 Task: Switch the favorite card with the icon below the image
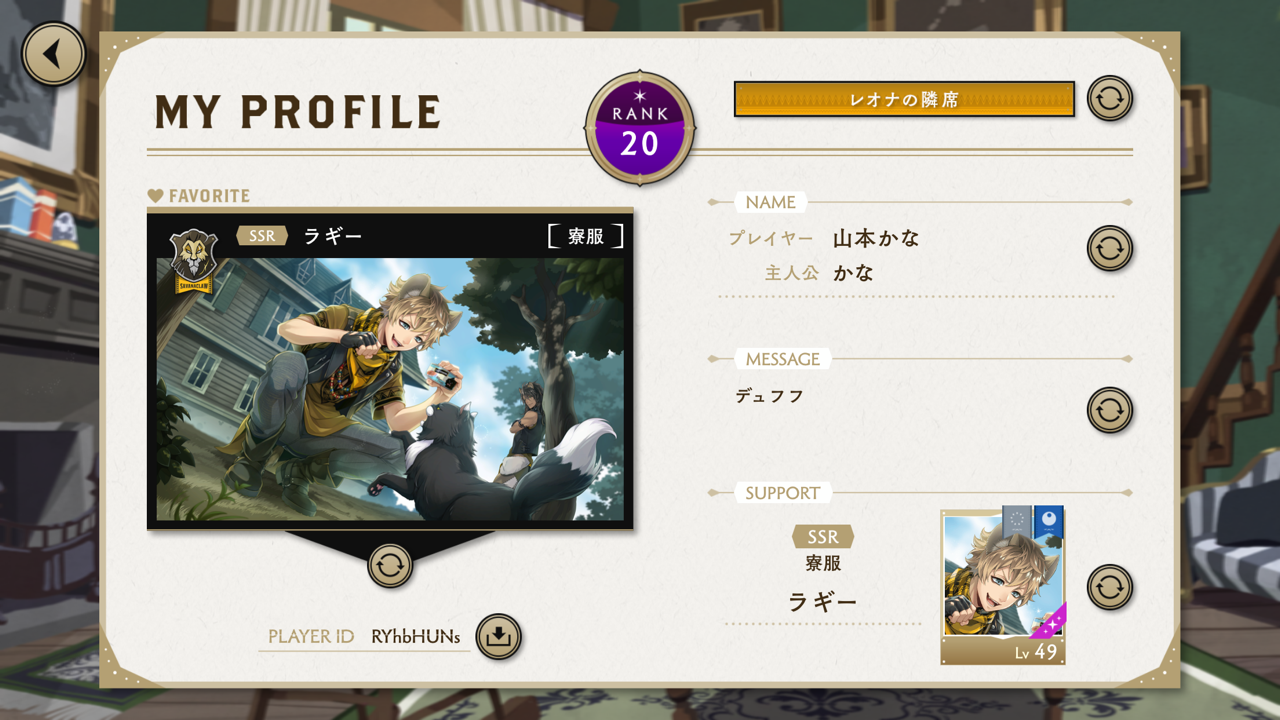pyautogui.click(x=390, y=565)
